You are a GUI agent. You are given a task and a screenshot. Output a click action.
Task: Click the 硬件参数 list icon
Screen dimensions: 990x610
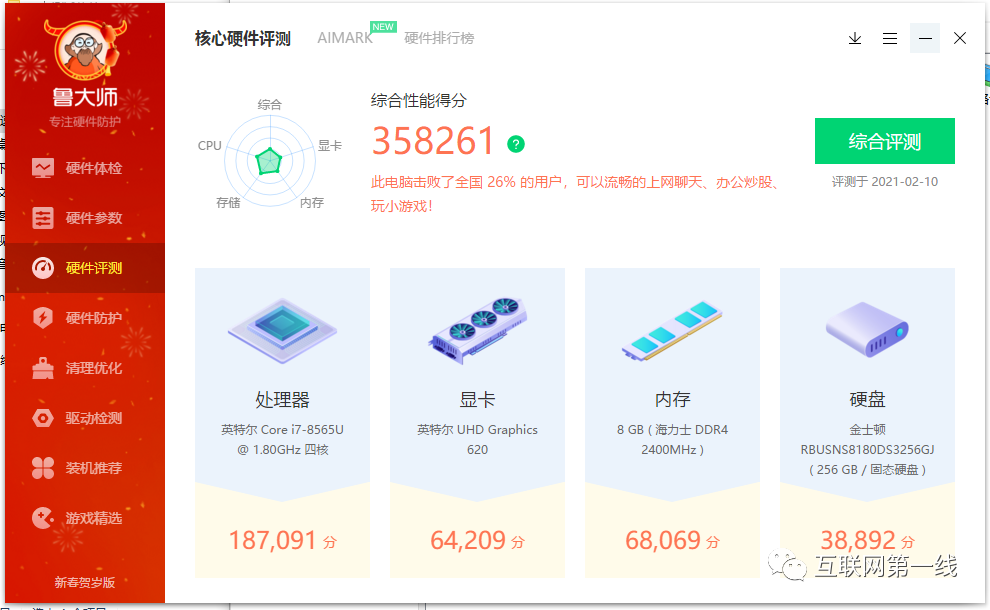(43, 218)
